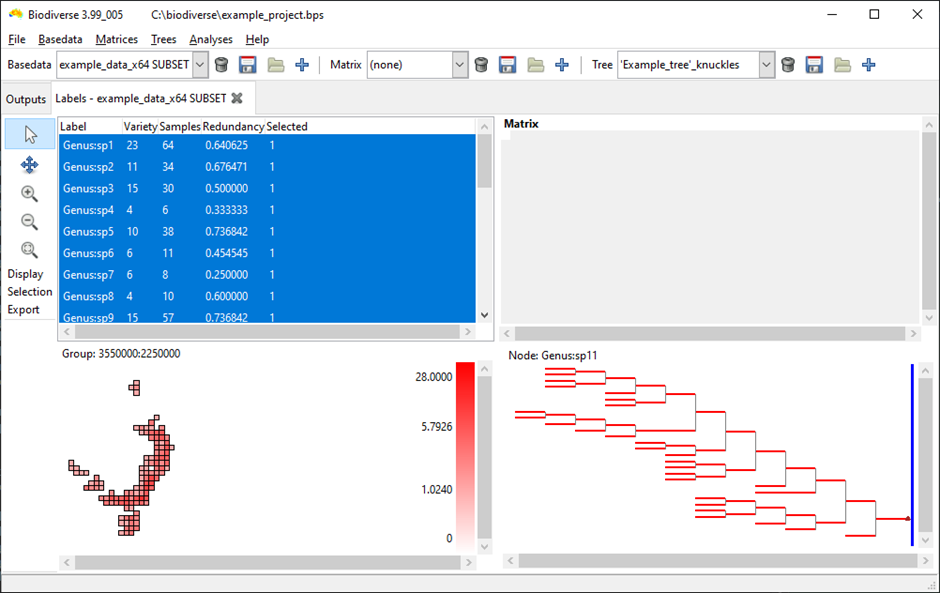
Task: Open a basedata file via folder icon
Action: click(x=275, y=65)
